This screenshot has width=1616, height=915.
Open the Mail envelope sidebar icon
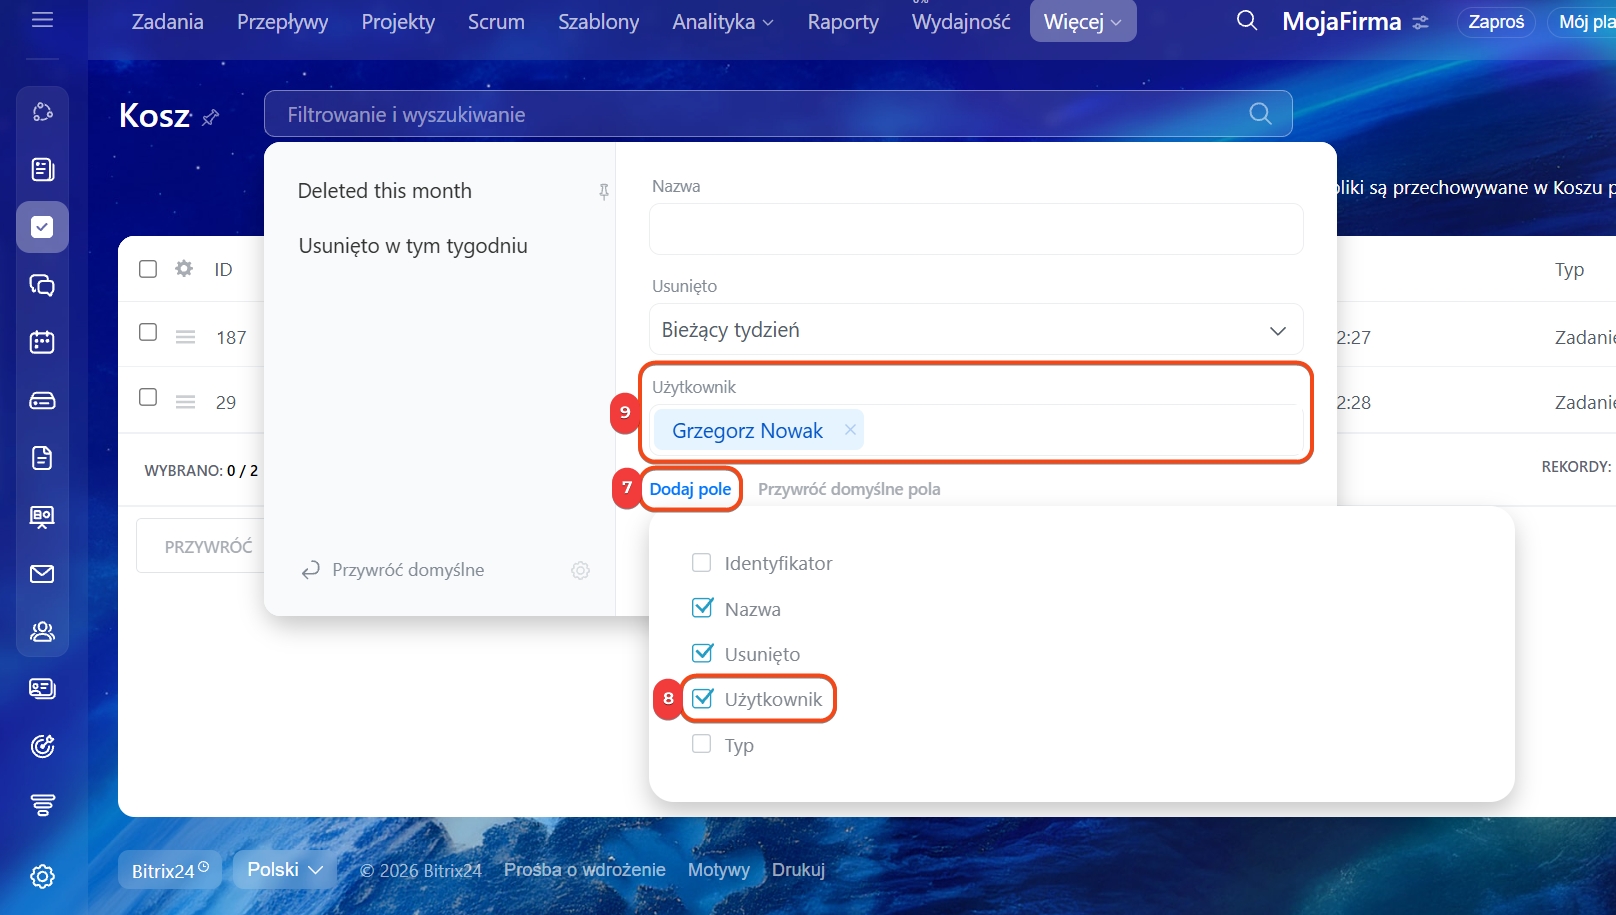pyautogui.click(x=42, y=574)
